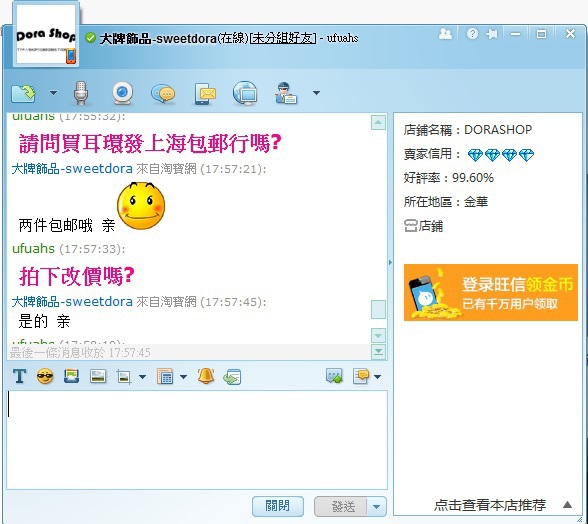This screenshot has height=524, width=588.
Task: Click the 關閉 close chat button
Action: click(x=278, y=506)
